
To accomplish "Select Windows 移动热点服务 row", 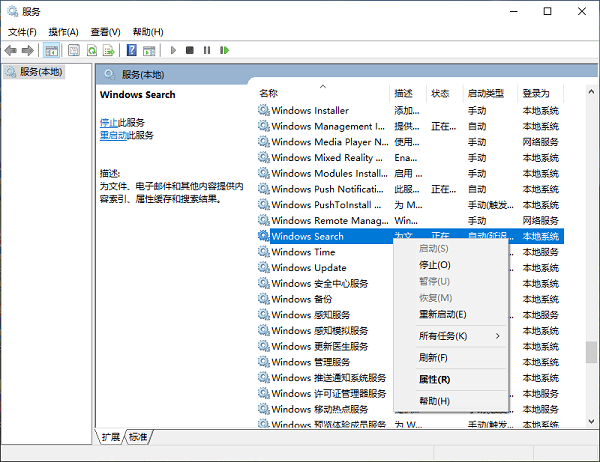I will pos(325,408).
